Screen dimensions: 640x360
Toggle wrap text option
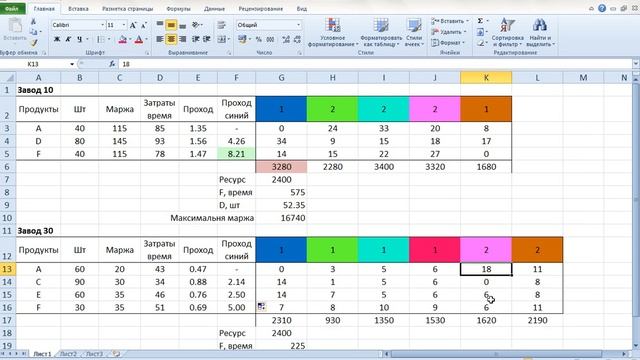[x=222, y=25]
